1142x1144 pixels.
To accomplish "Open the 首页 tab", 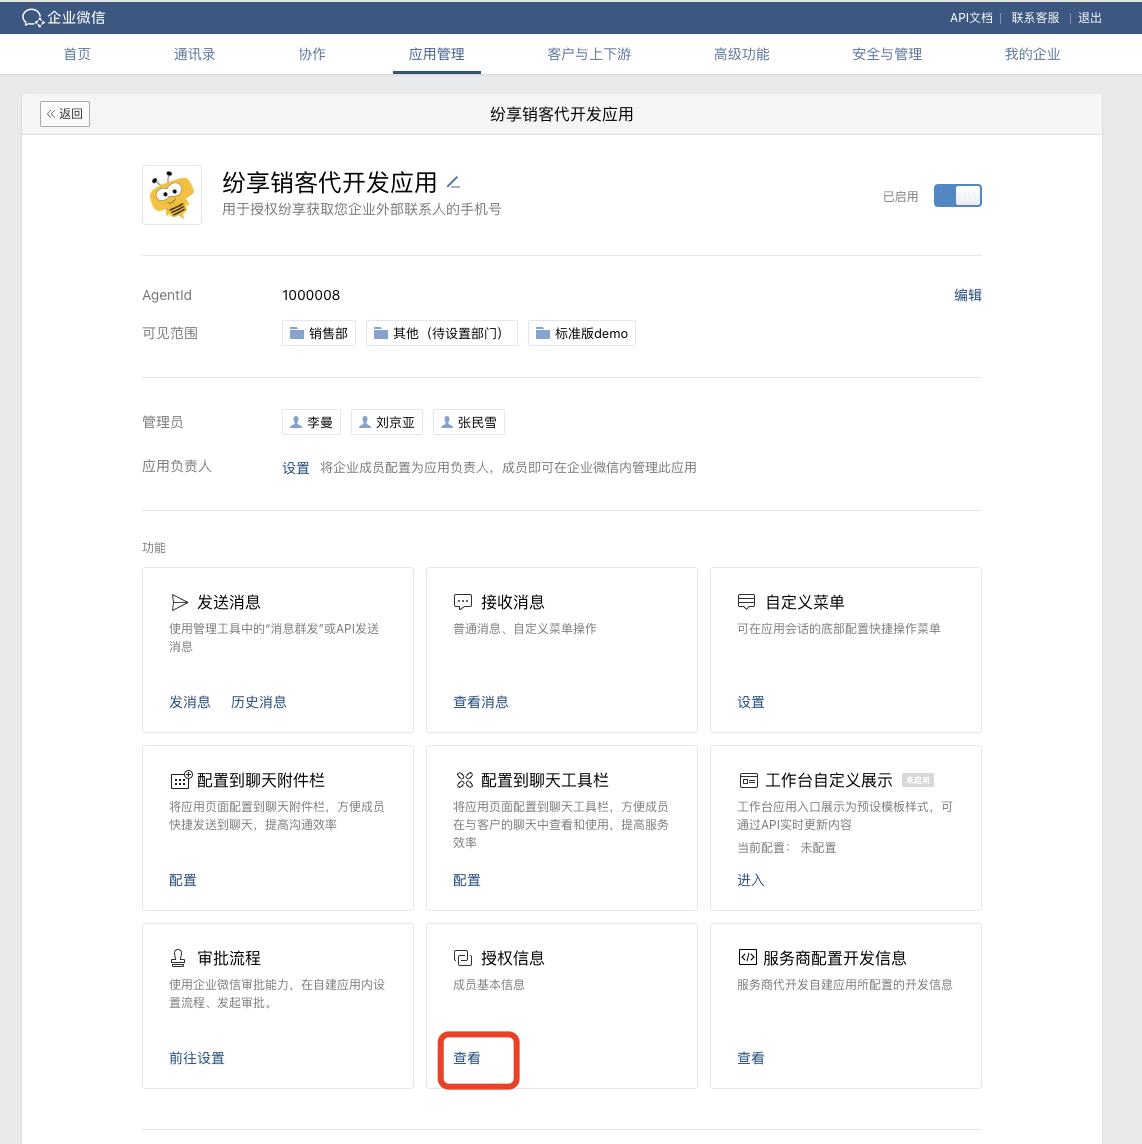I will point(77,54).
